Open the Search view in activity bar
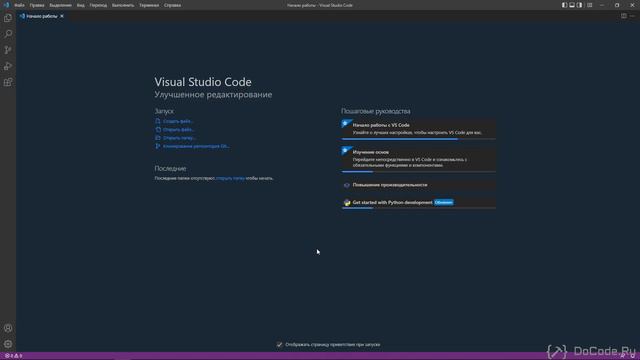The width and height of the screenshot is (640, 360). coord(8,34)
